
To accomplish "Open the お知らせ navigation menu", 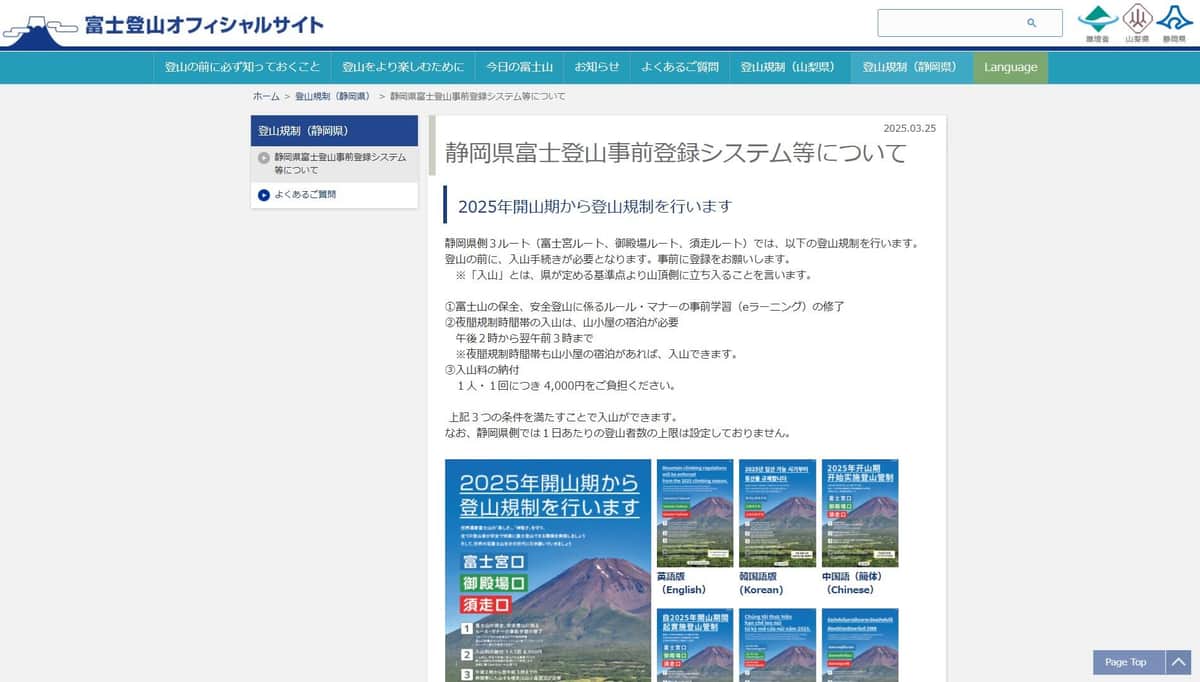I will pyautogui.click(x=597, y=67).
